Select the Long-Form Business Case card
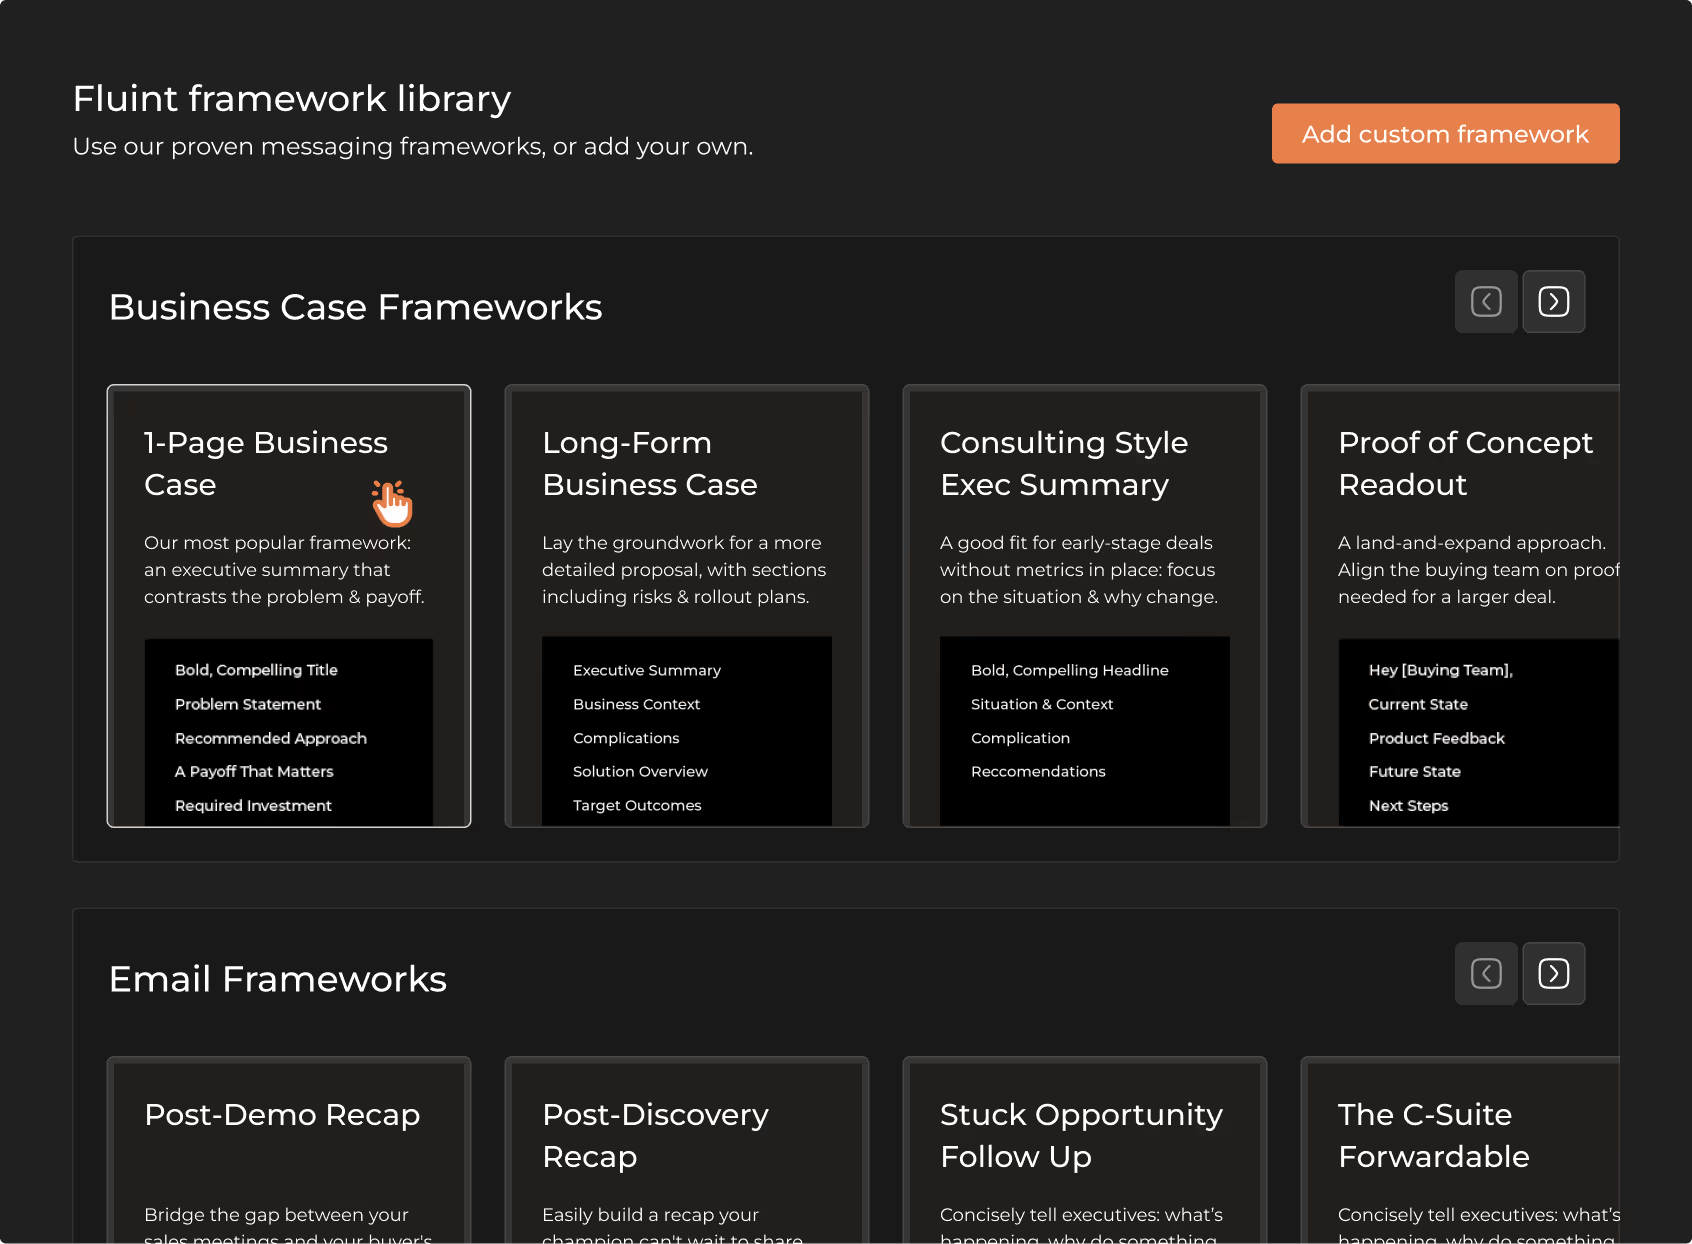This screenshot has width=1692, height=1244. tap(686, 605)
